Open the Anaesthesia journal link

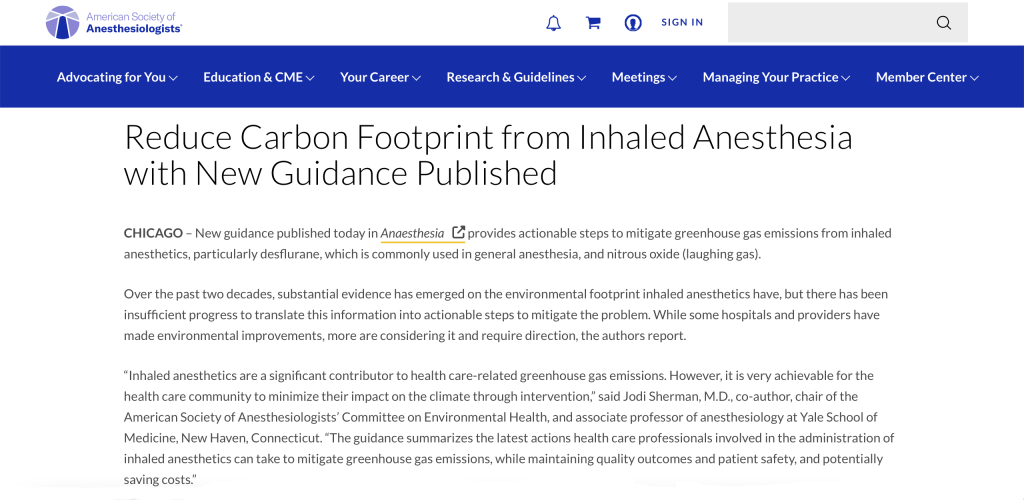(412, 233)
